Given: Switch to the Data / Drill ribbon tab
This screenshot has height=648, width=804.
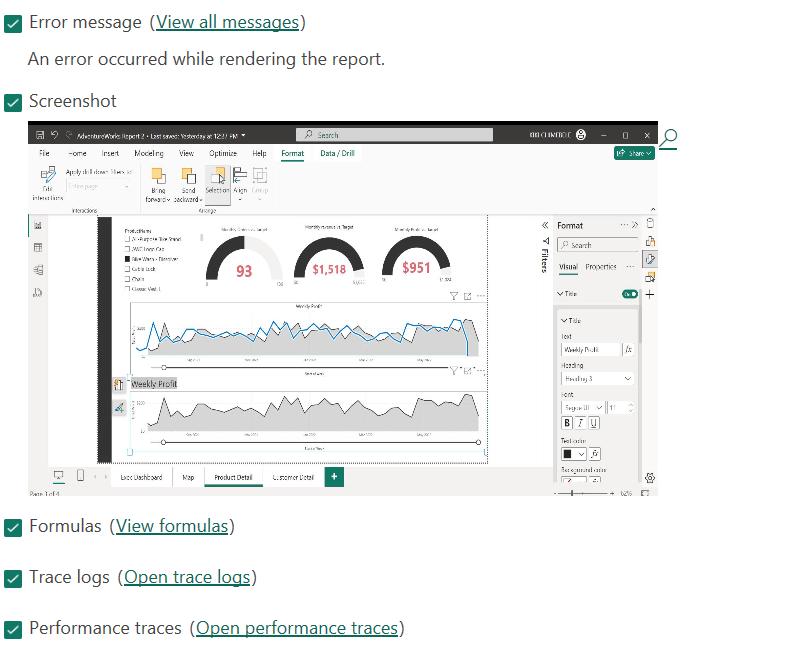Looking at the screenshot, I should click(x=337, y=153).
